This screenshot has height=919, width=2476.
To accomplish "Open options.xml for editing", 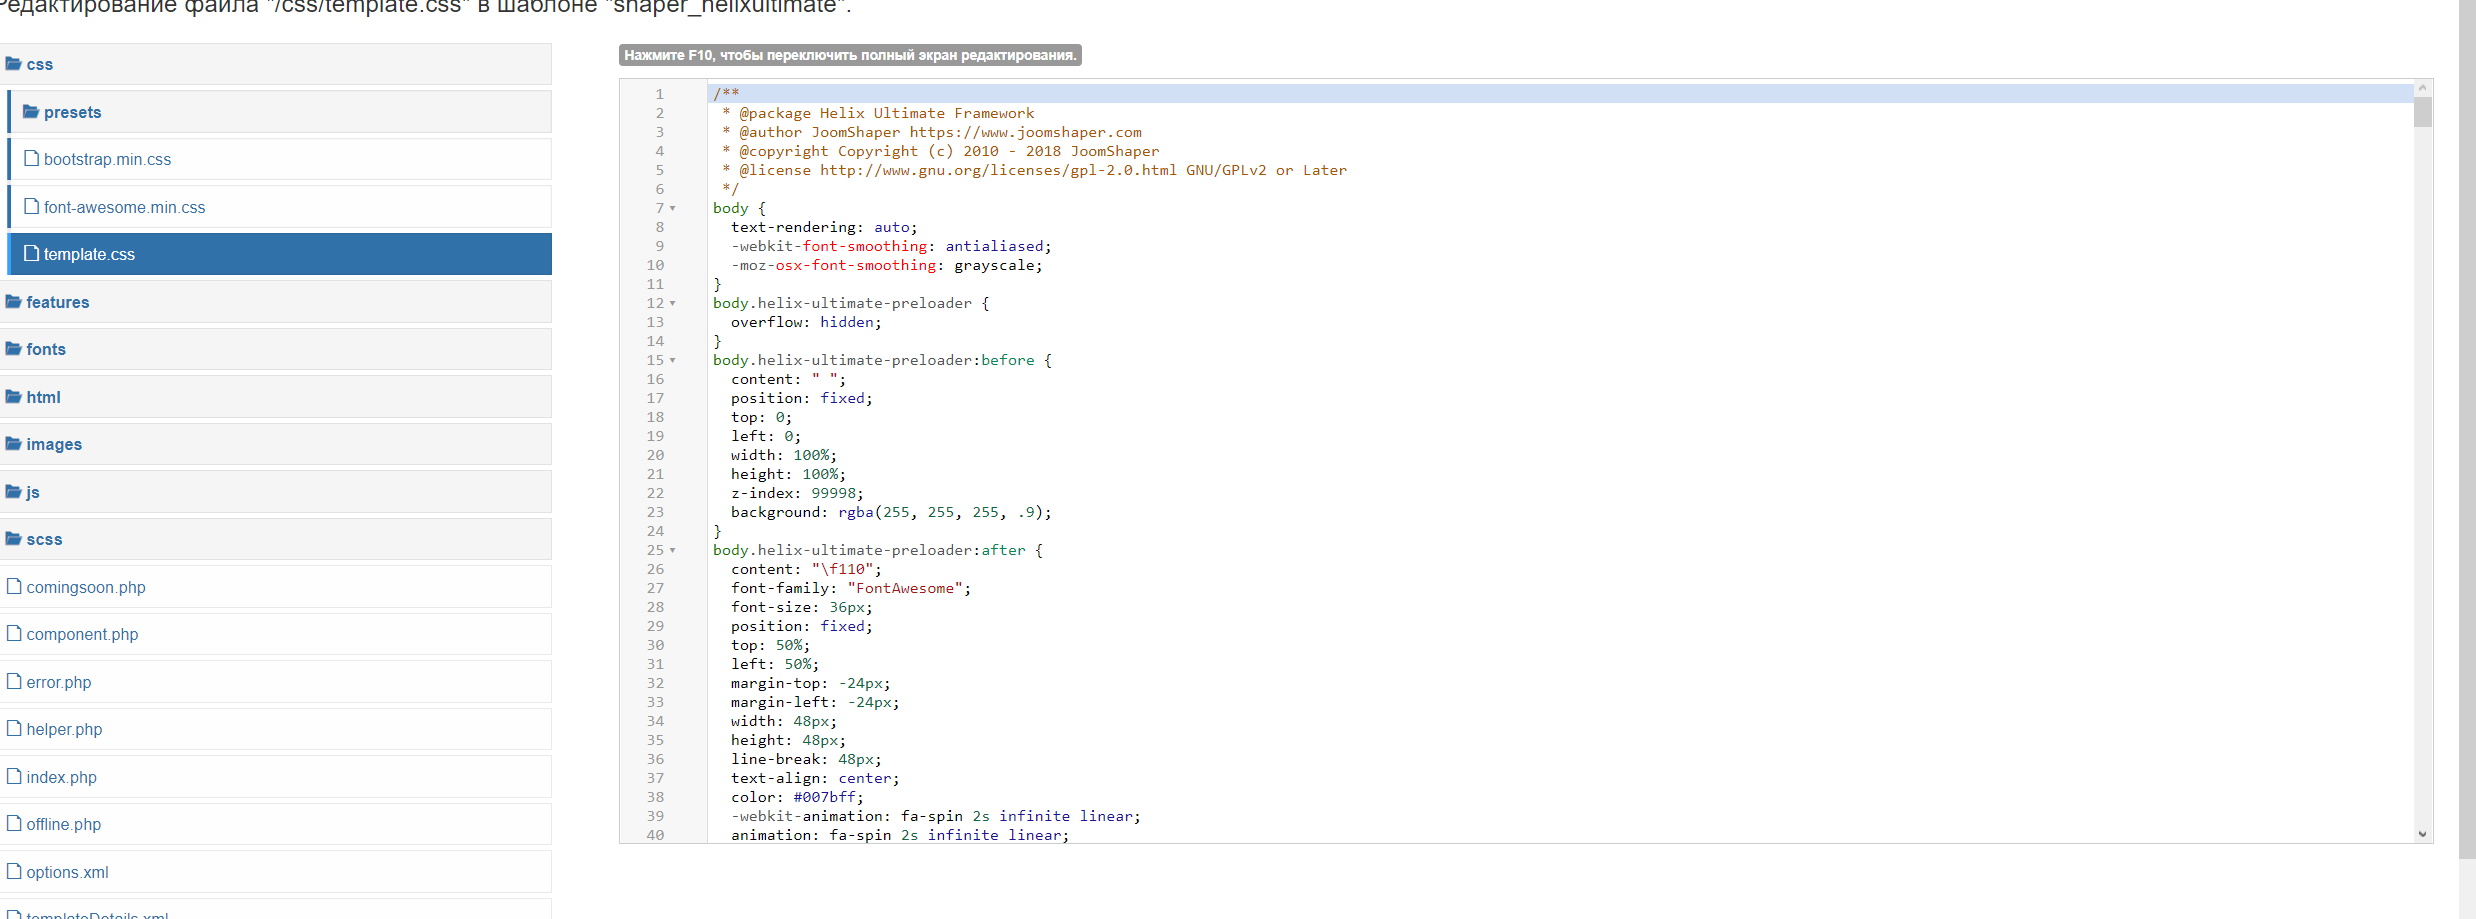I will pos(275,872).
